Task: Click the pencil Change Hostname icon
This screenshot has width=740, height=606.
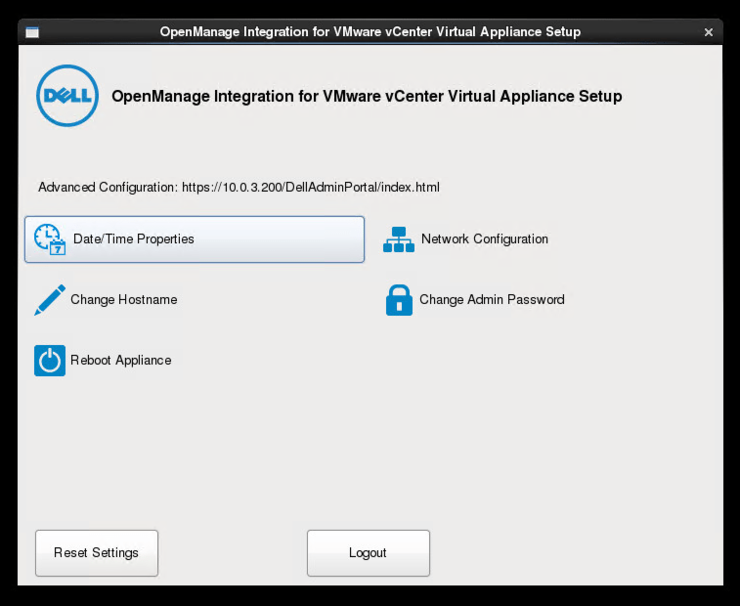Action: tap(50, 300)
